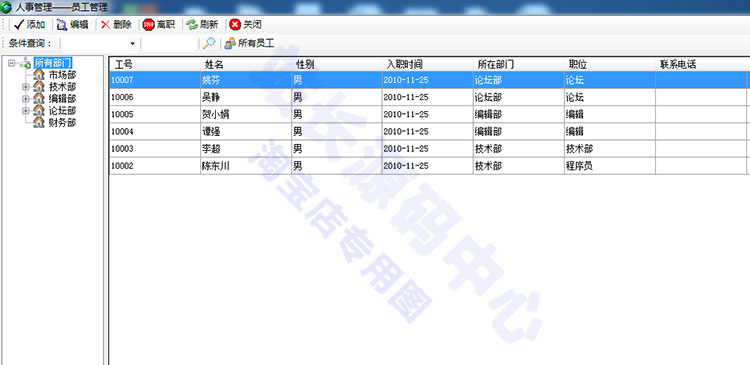750x365 pixels.
Task: Select the row with 工号 10002
Action: (430, 166)
